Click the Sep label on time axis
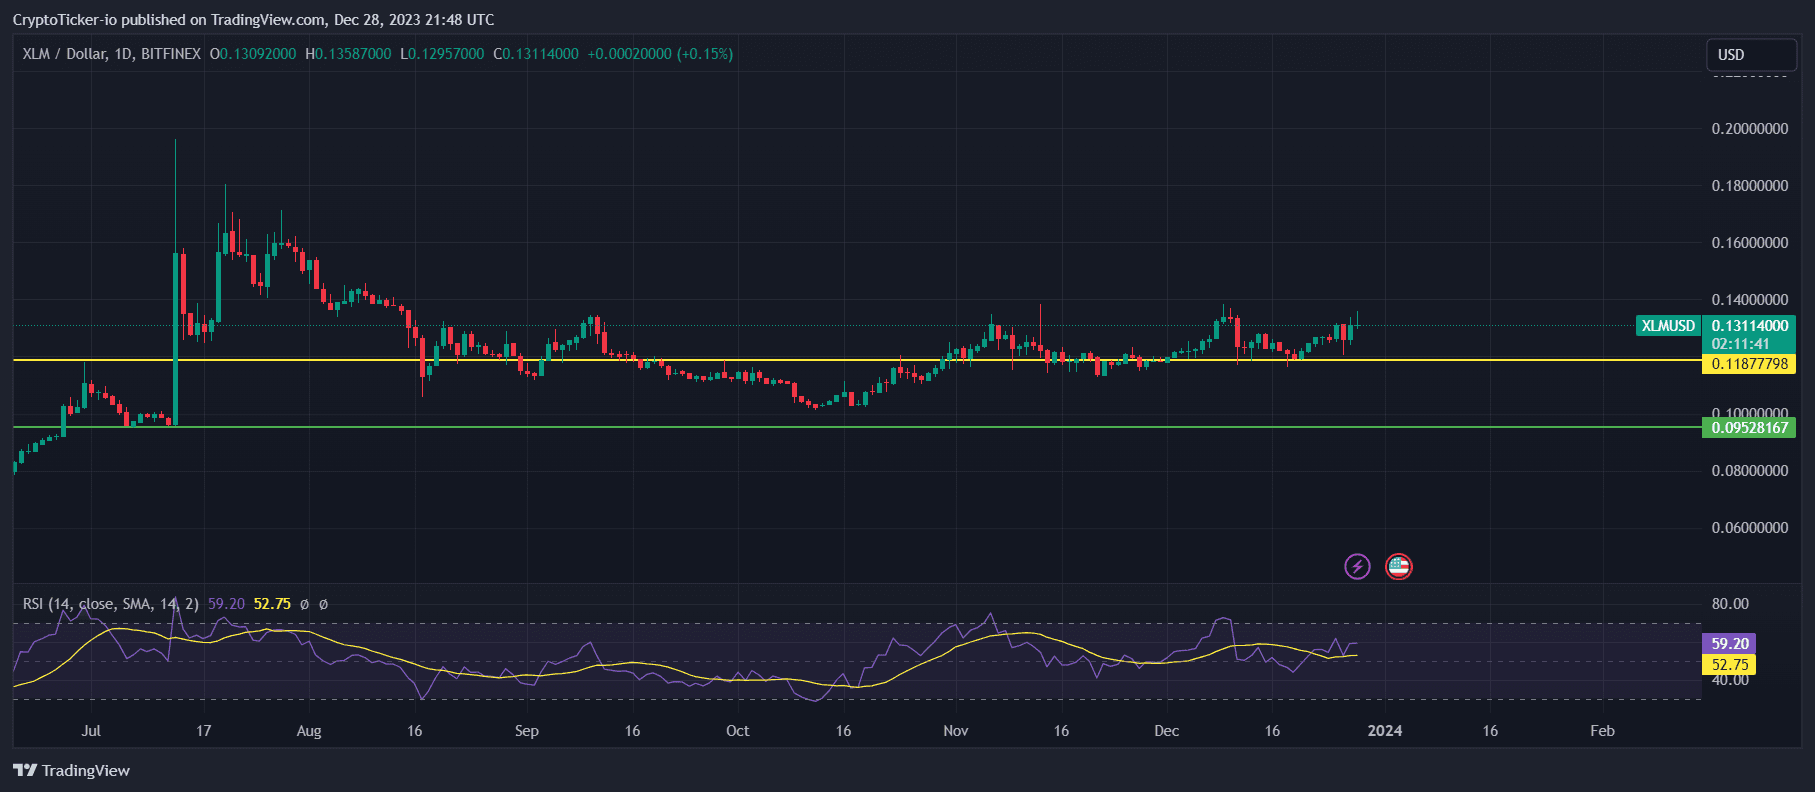The height and width of the screenshot is (792, 1815). [526, 731]
